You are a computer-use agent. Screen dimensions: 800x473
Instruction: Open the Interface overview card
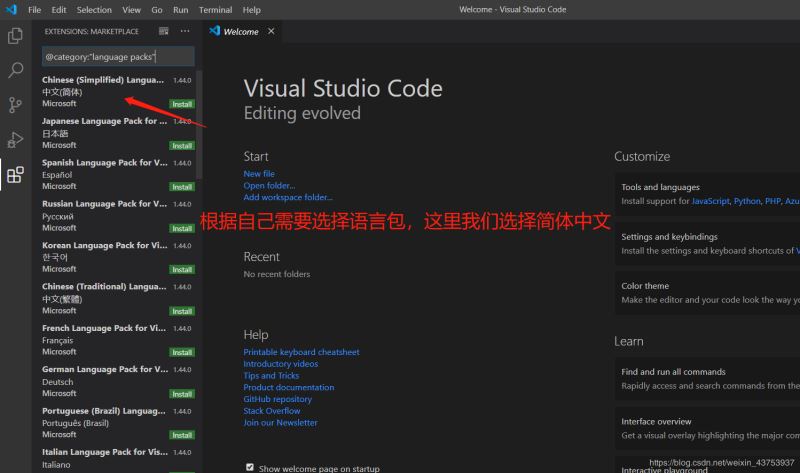click(x=708, y=429)
